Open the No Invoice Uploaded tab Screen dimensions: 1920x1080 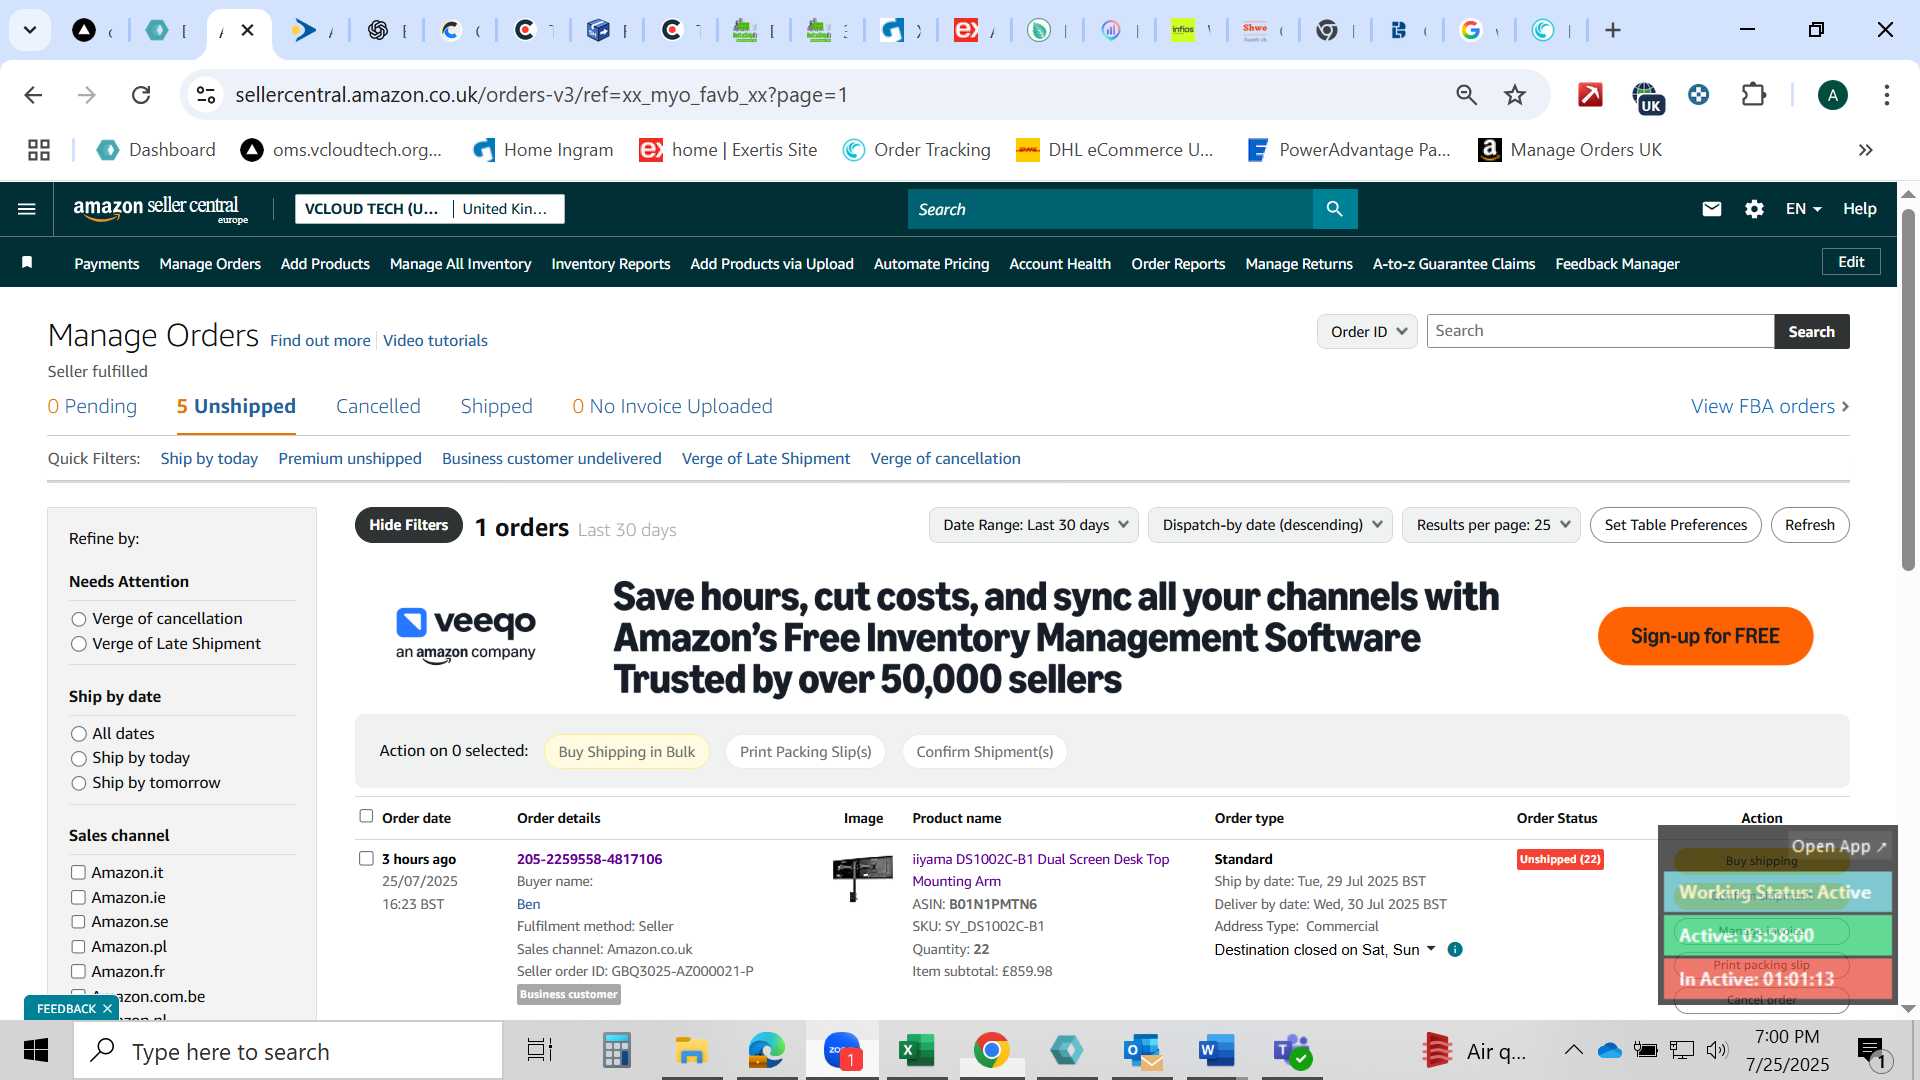tap(672, 407)
